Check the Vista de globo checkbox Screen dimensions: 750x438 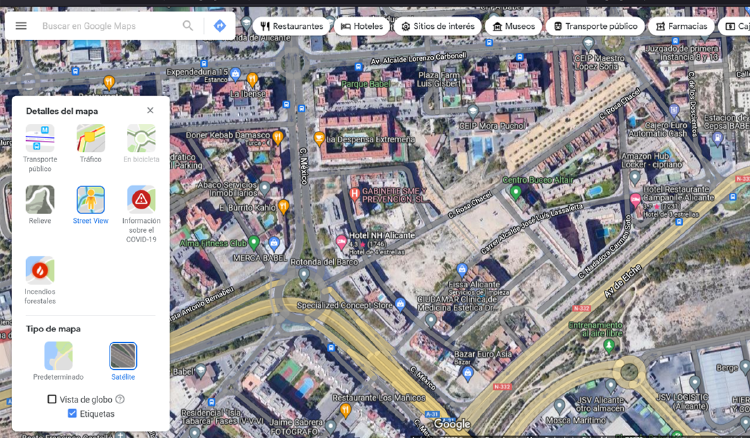(x=52, y=399)
